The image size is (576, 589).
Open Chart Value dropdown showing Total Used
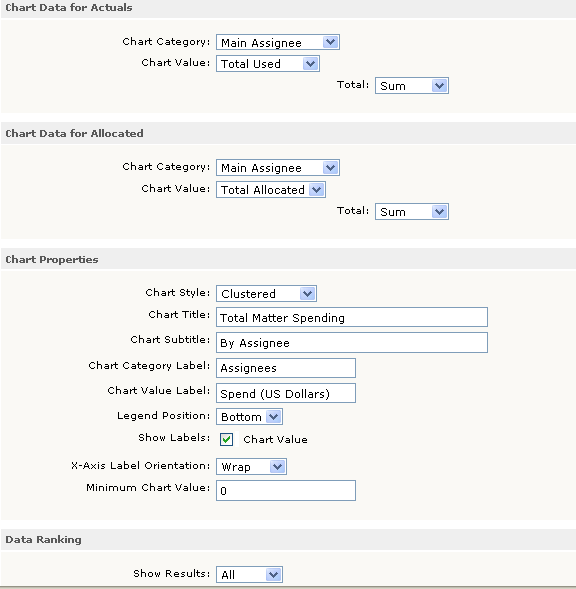tap(268, 63)
